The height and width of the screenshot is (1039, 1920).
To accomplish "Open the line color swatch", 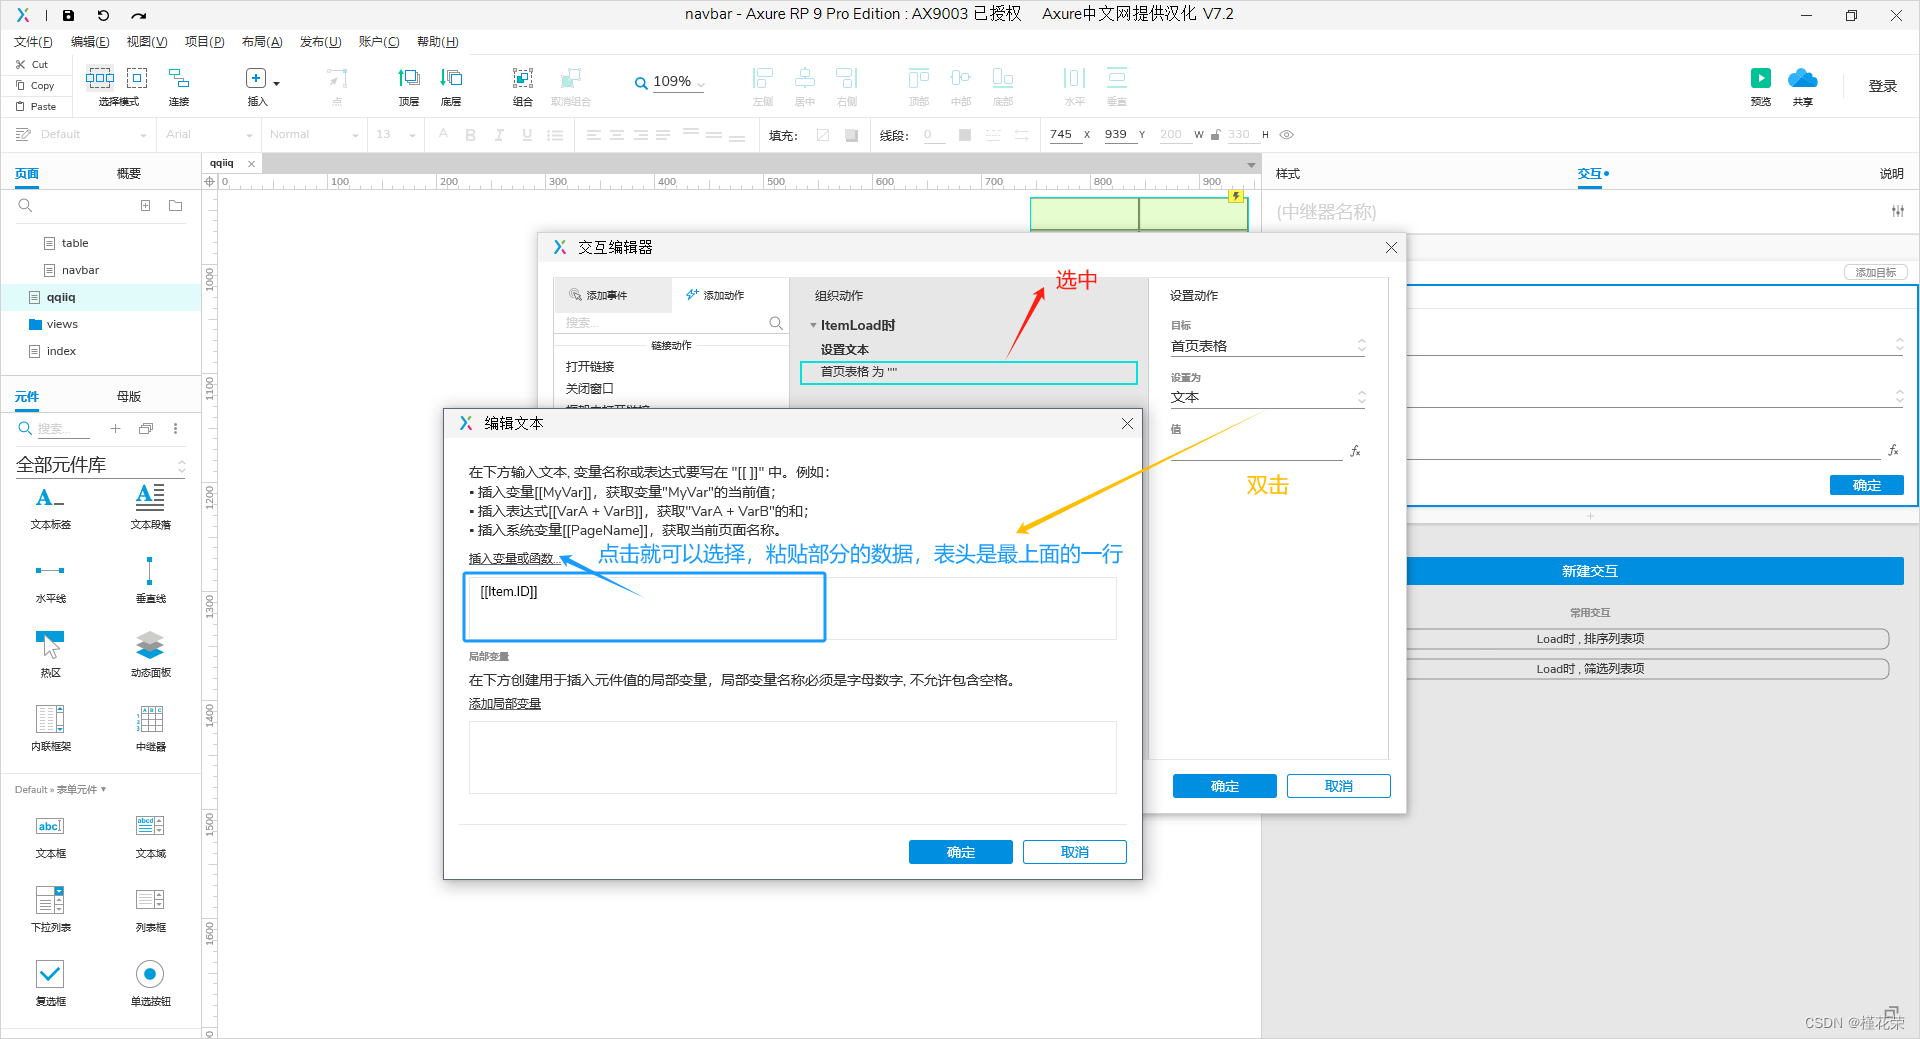I will point(964,135).
